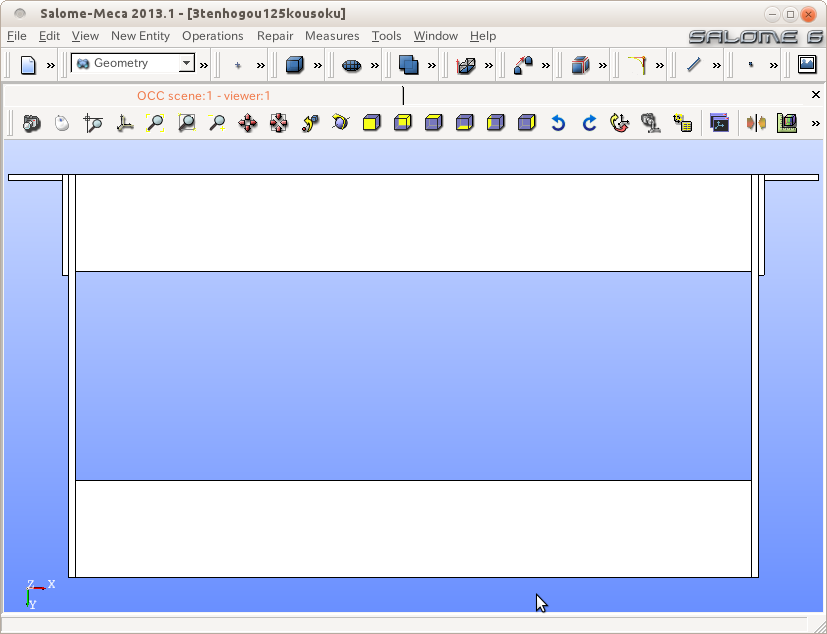Click the red and blue cube icon
The height and width of the screenshot is (634, 827).
tap(580, 65)
